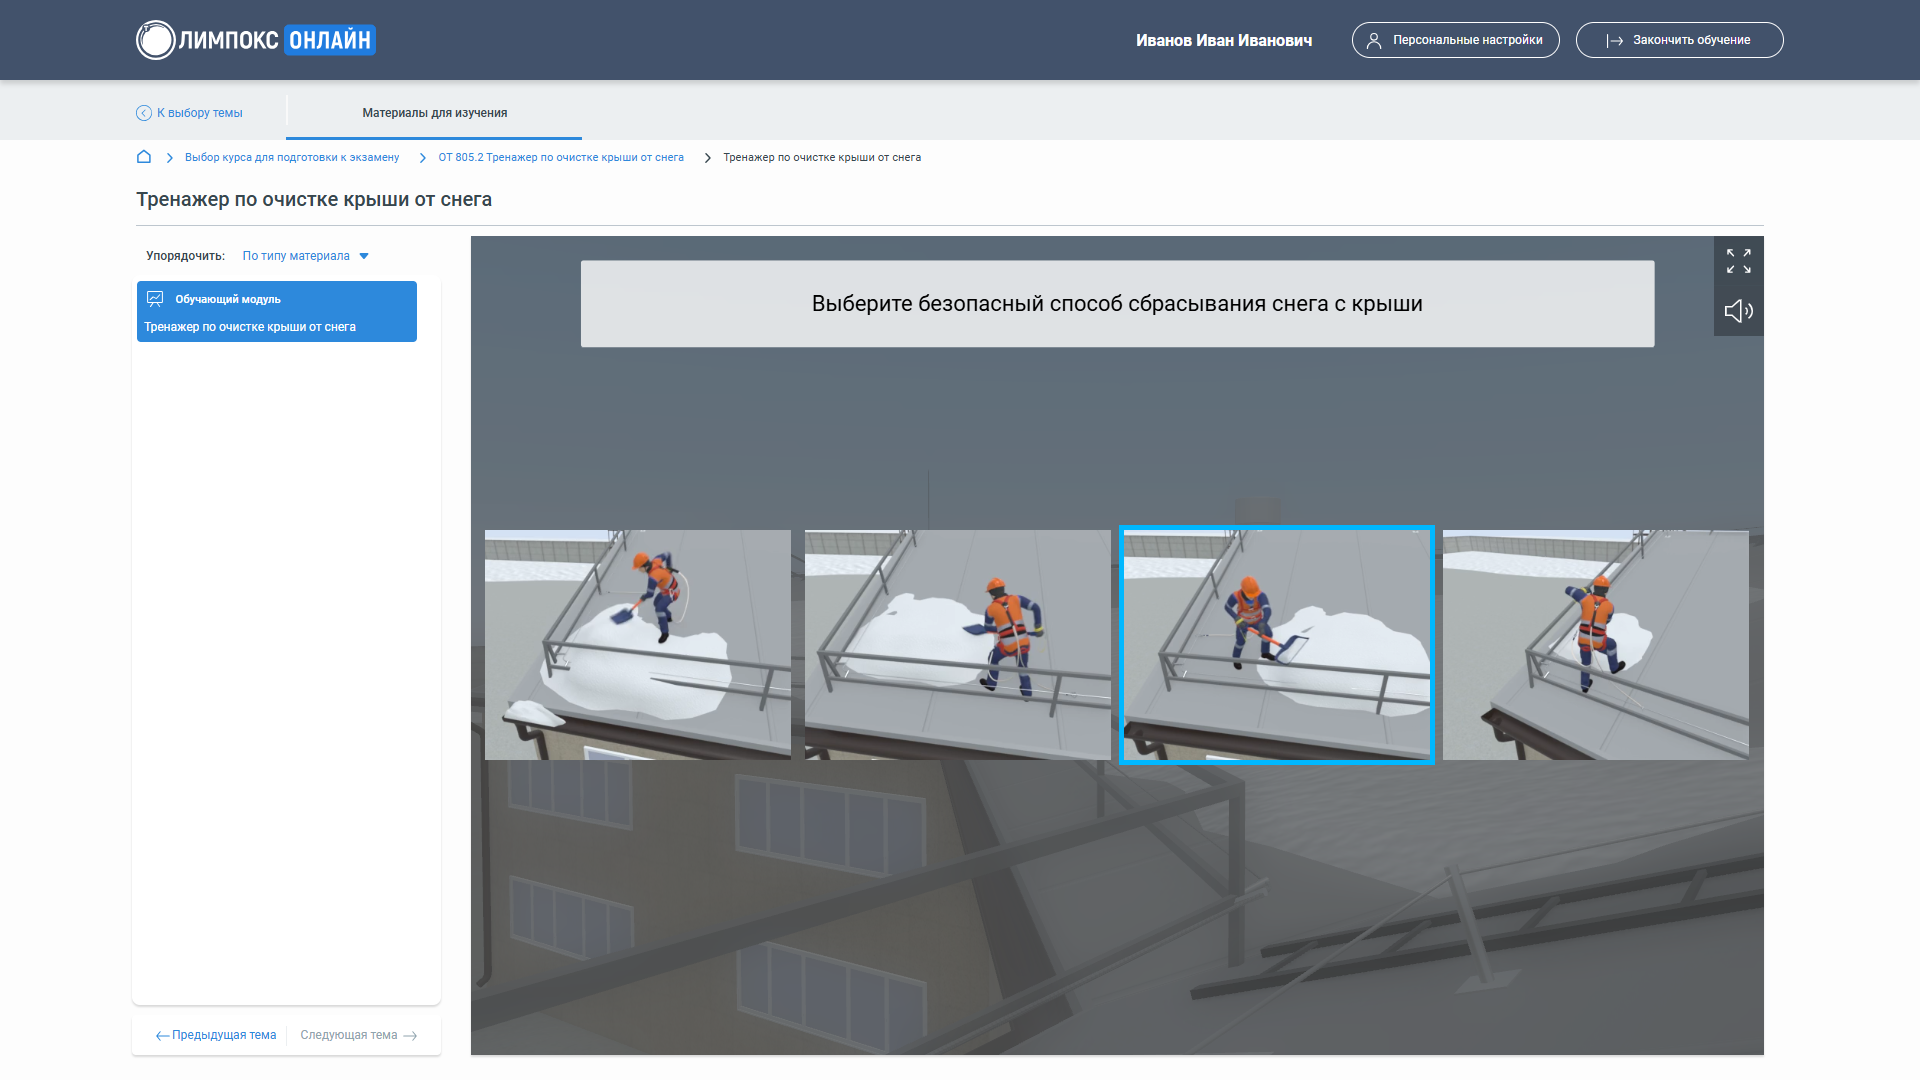
Task: Click the home breadcrumb icon
Action: point(144,157)
